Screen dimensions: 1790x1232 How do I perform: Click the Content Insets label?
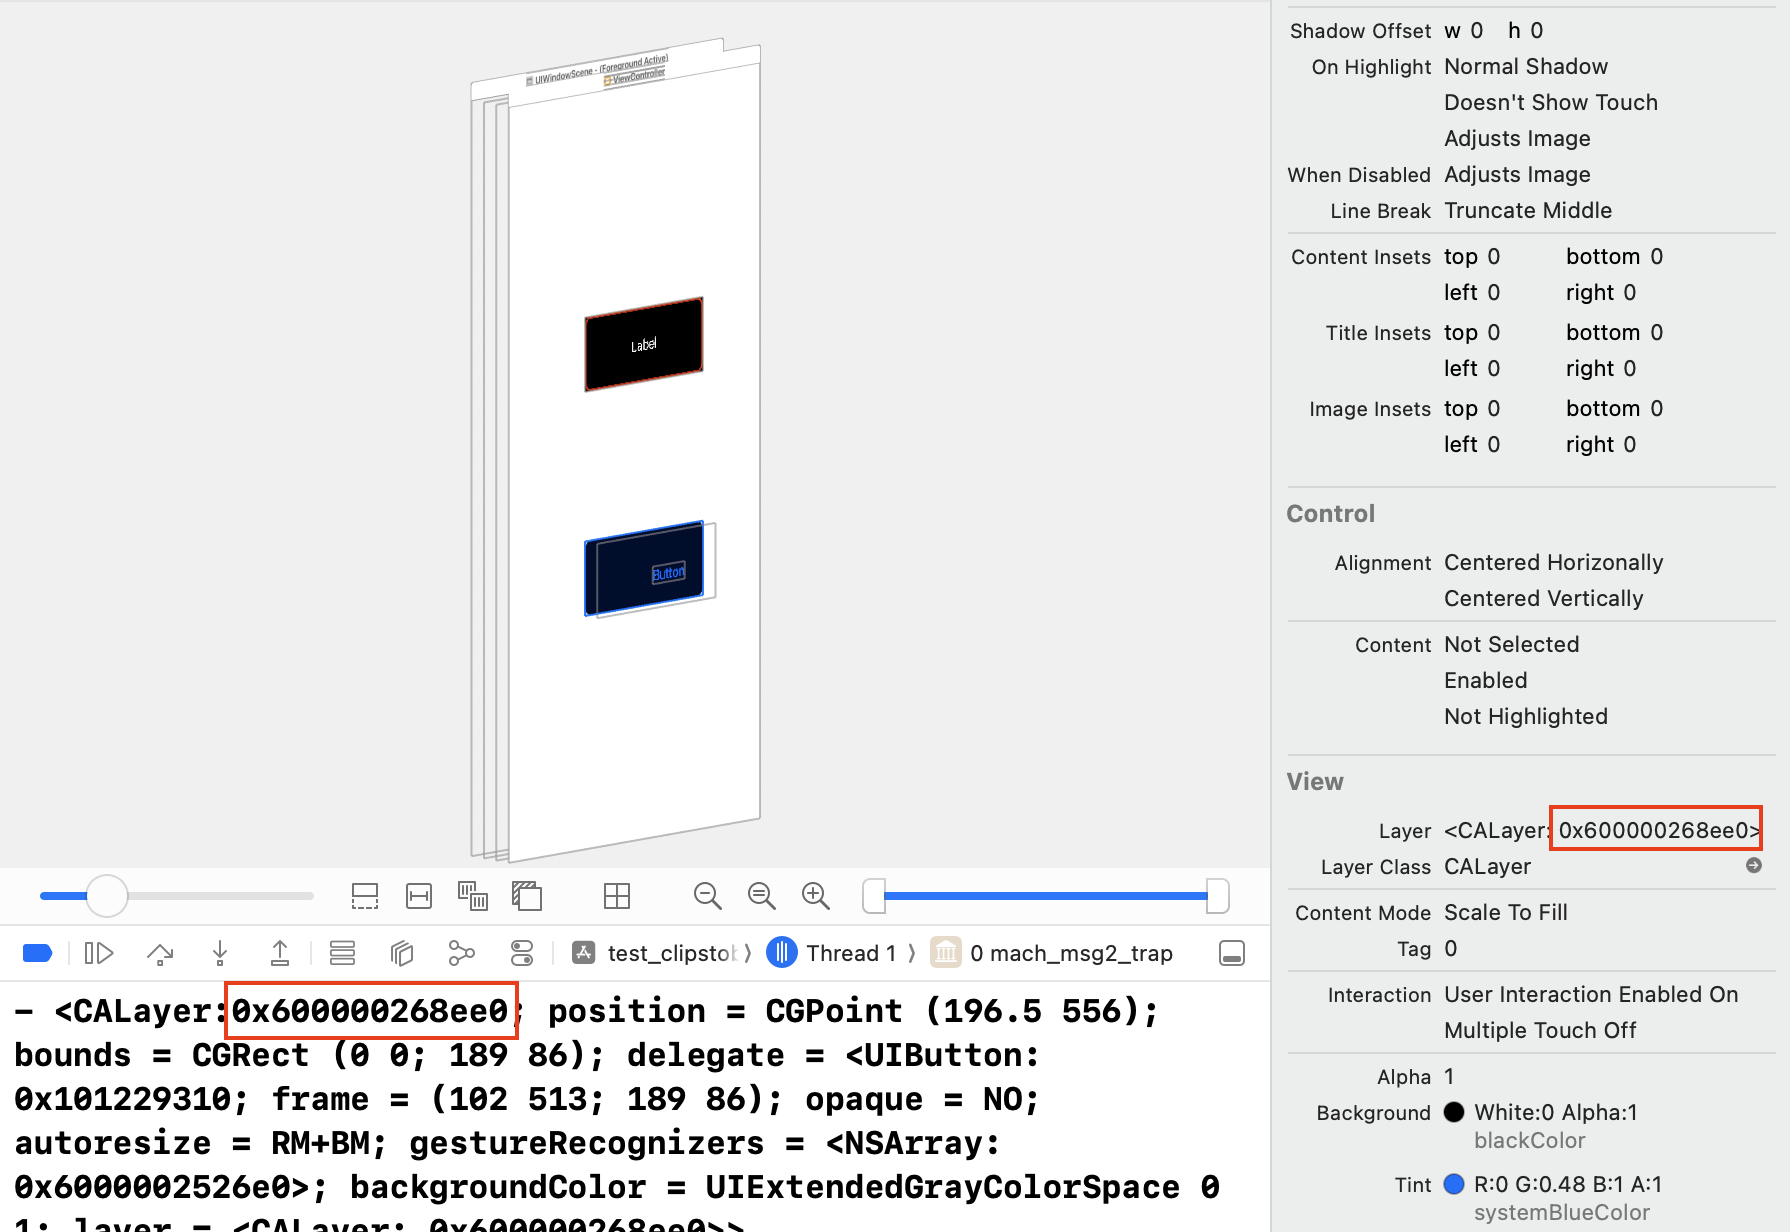click(x=1361, y=257)
